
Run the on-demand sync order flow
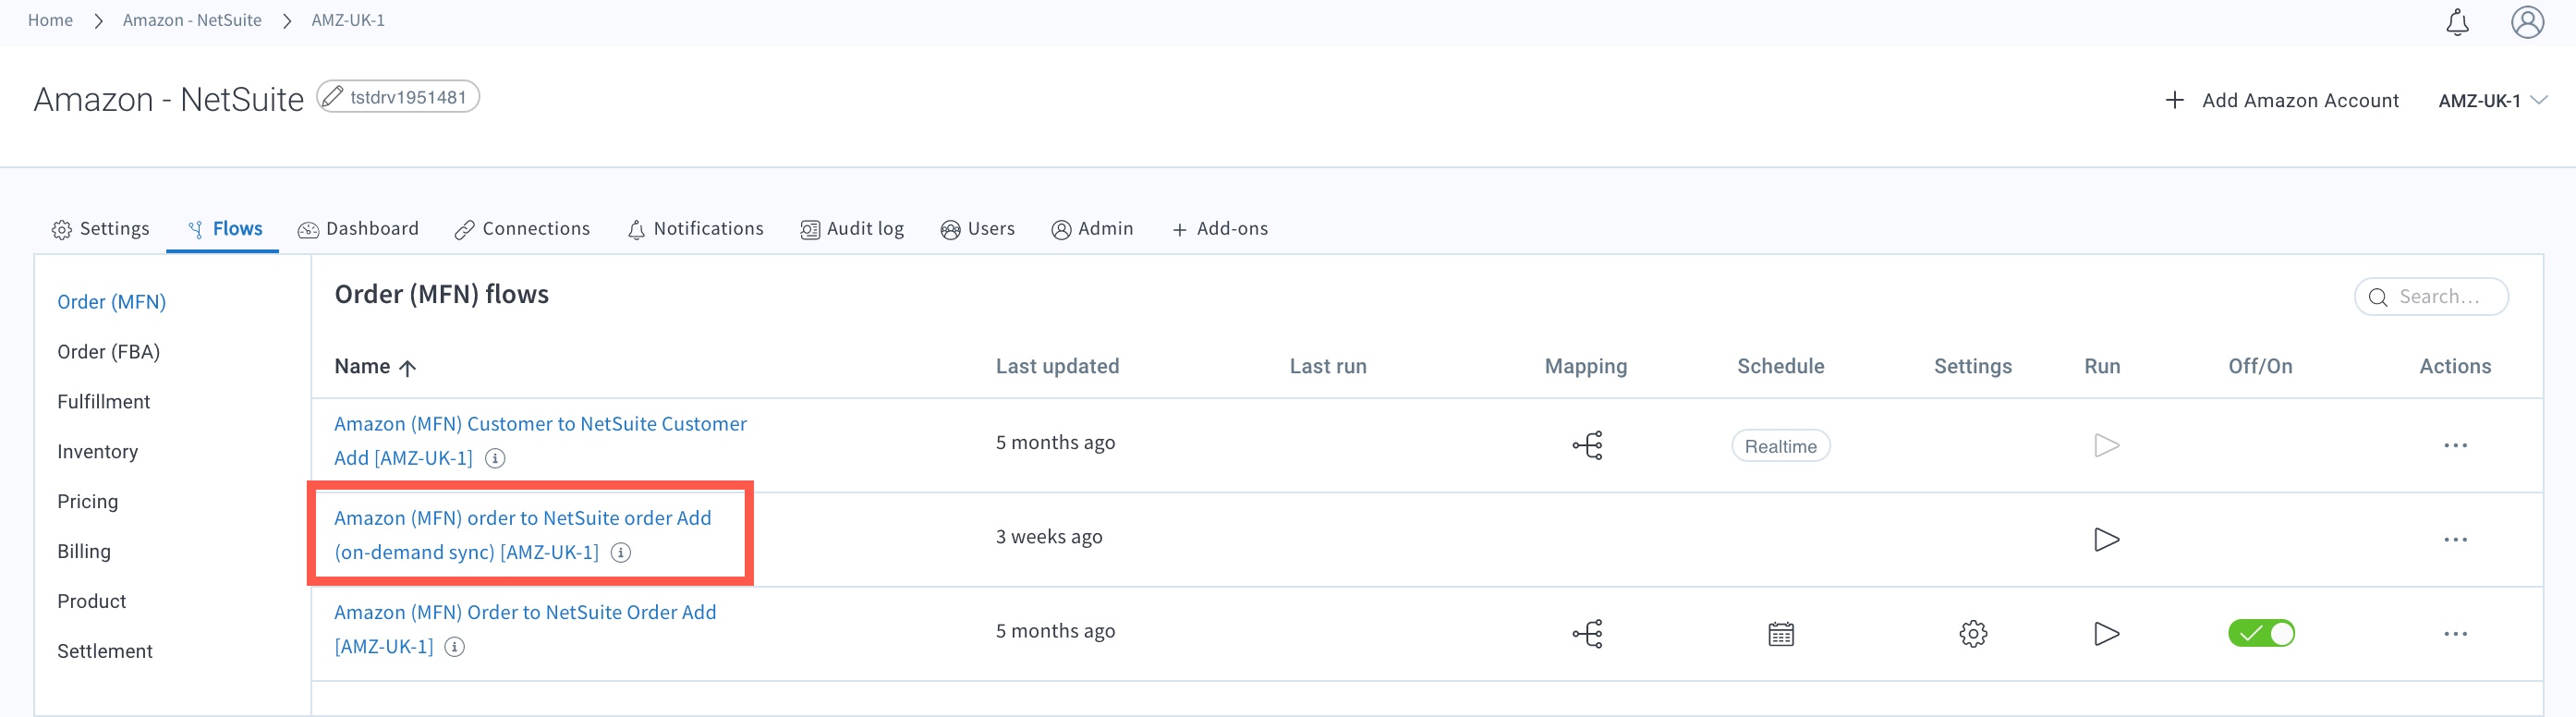click(x=2106, y=540)
